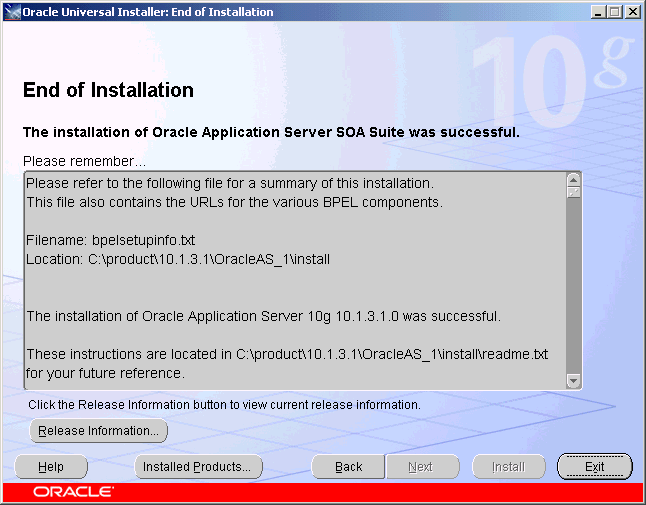This screenshot has height=505, width=646.
Task: Click the greyed-out Next button
Action: pyautogui.click(x=422, y=467)
